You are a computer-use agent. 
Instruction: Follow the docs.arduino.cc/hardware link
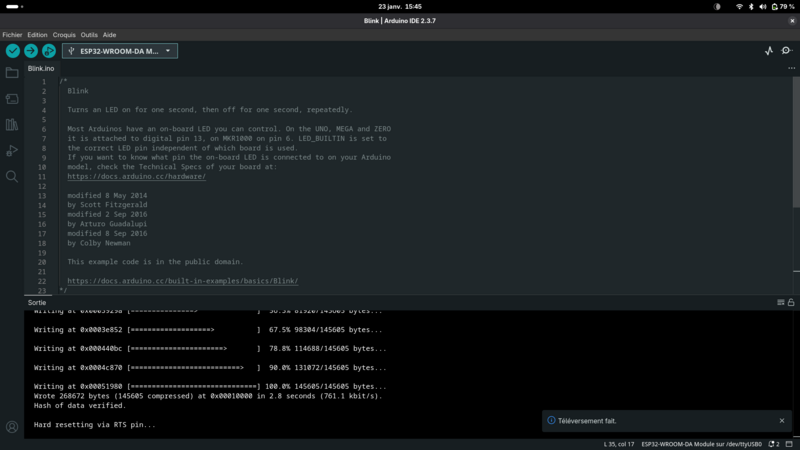(136, 177)
